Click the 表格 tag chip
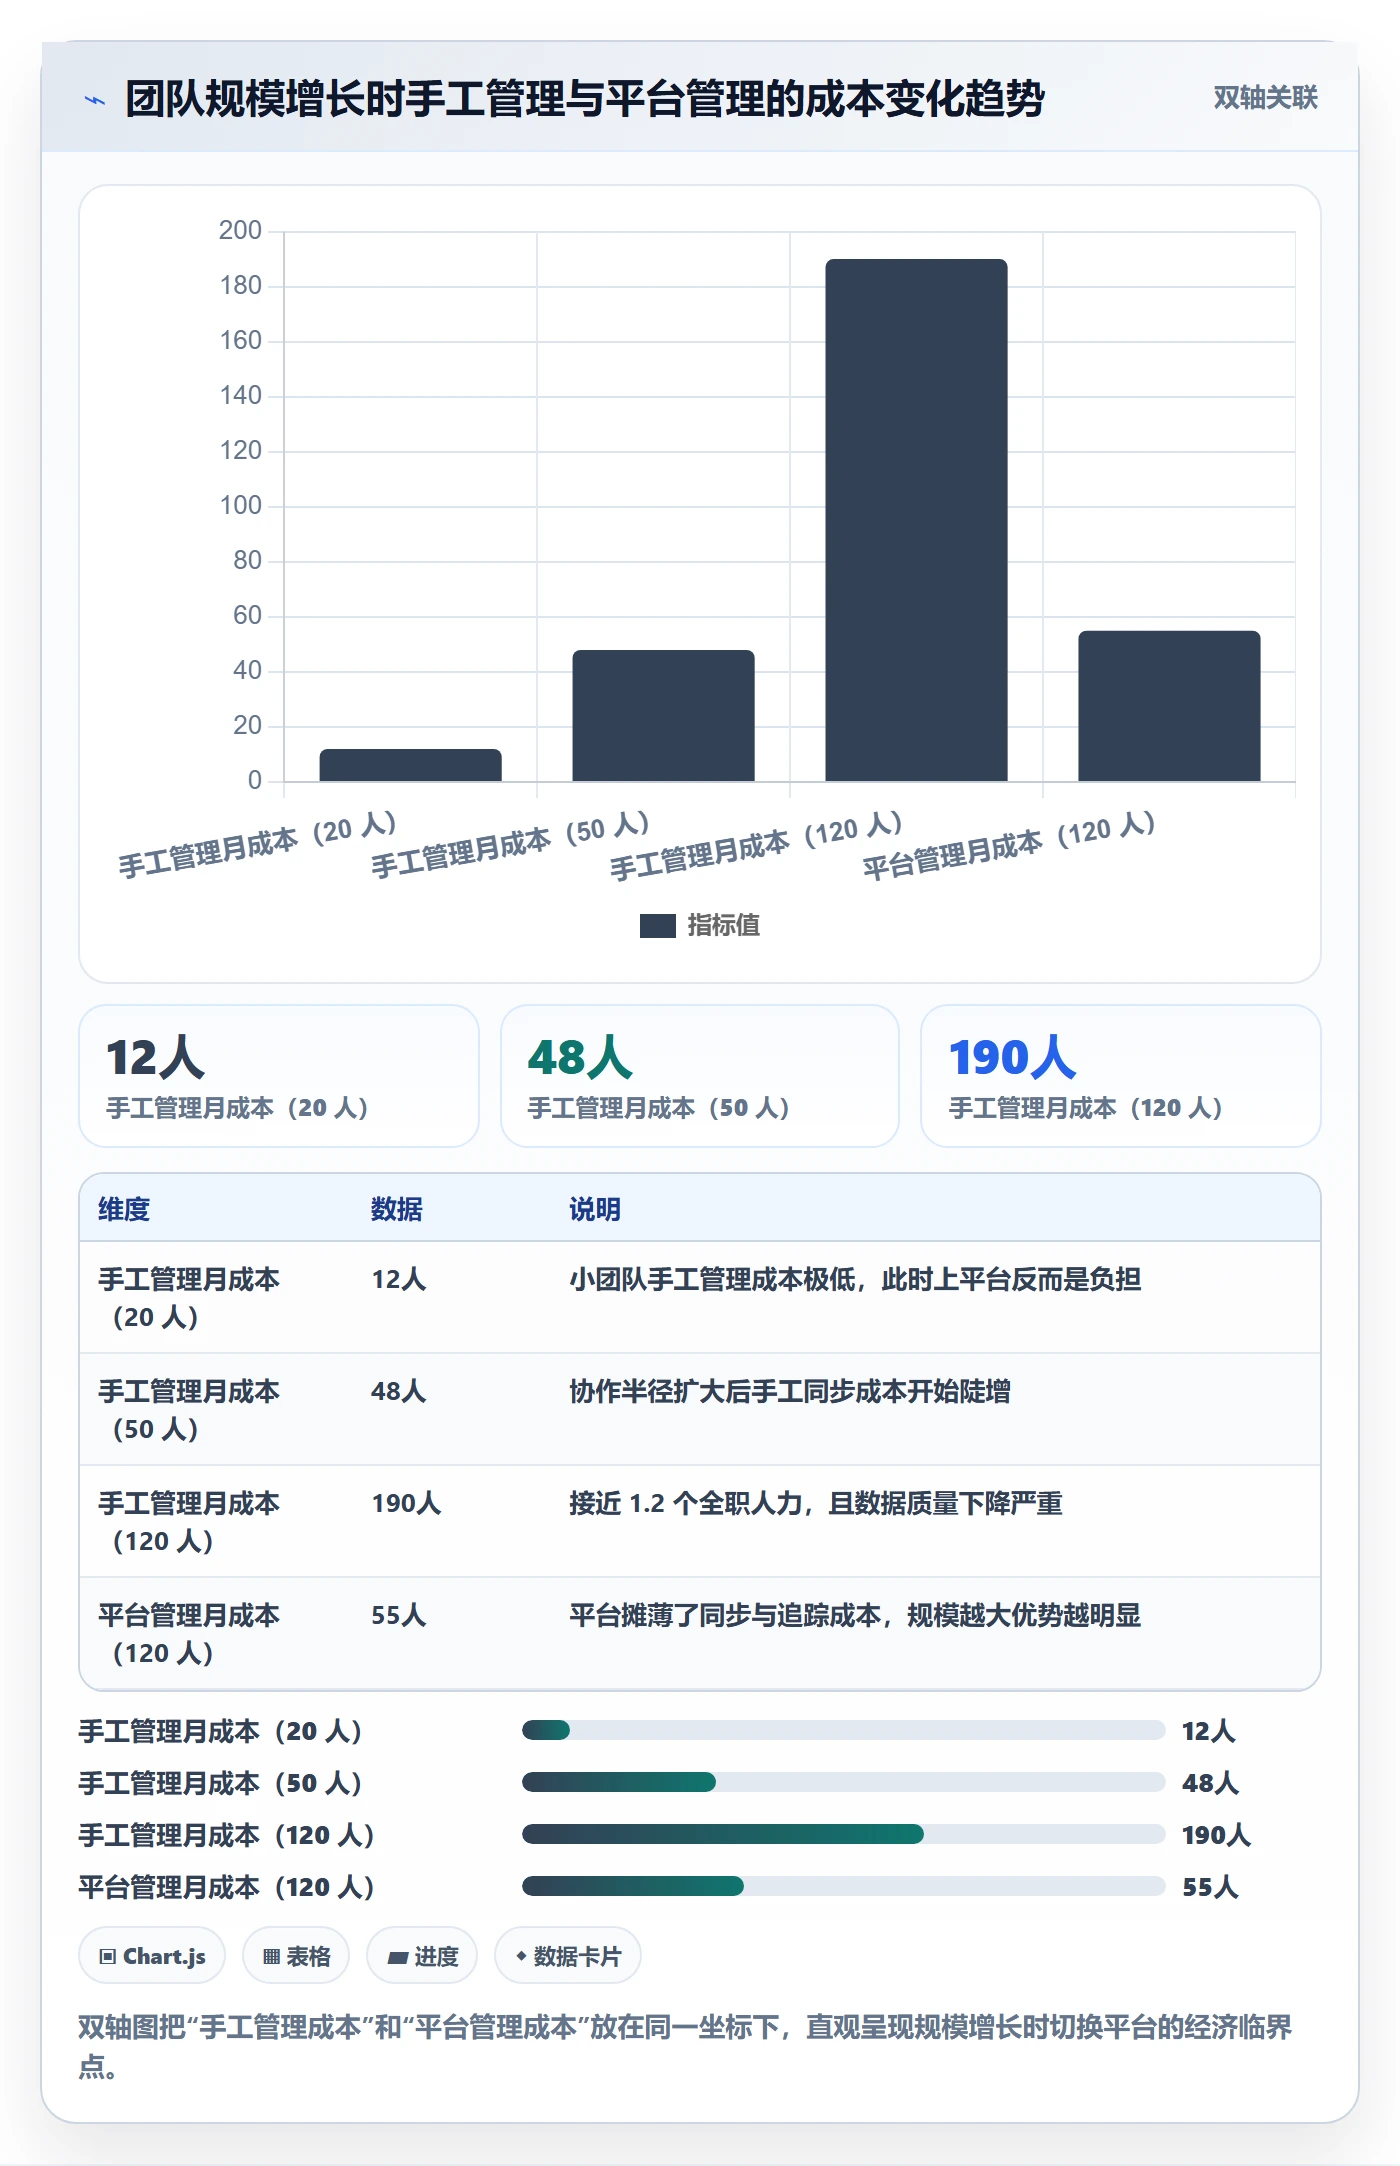Screen dimensions: 1400x2166 (x=296, y=1955)
